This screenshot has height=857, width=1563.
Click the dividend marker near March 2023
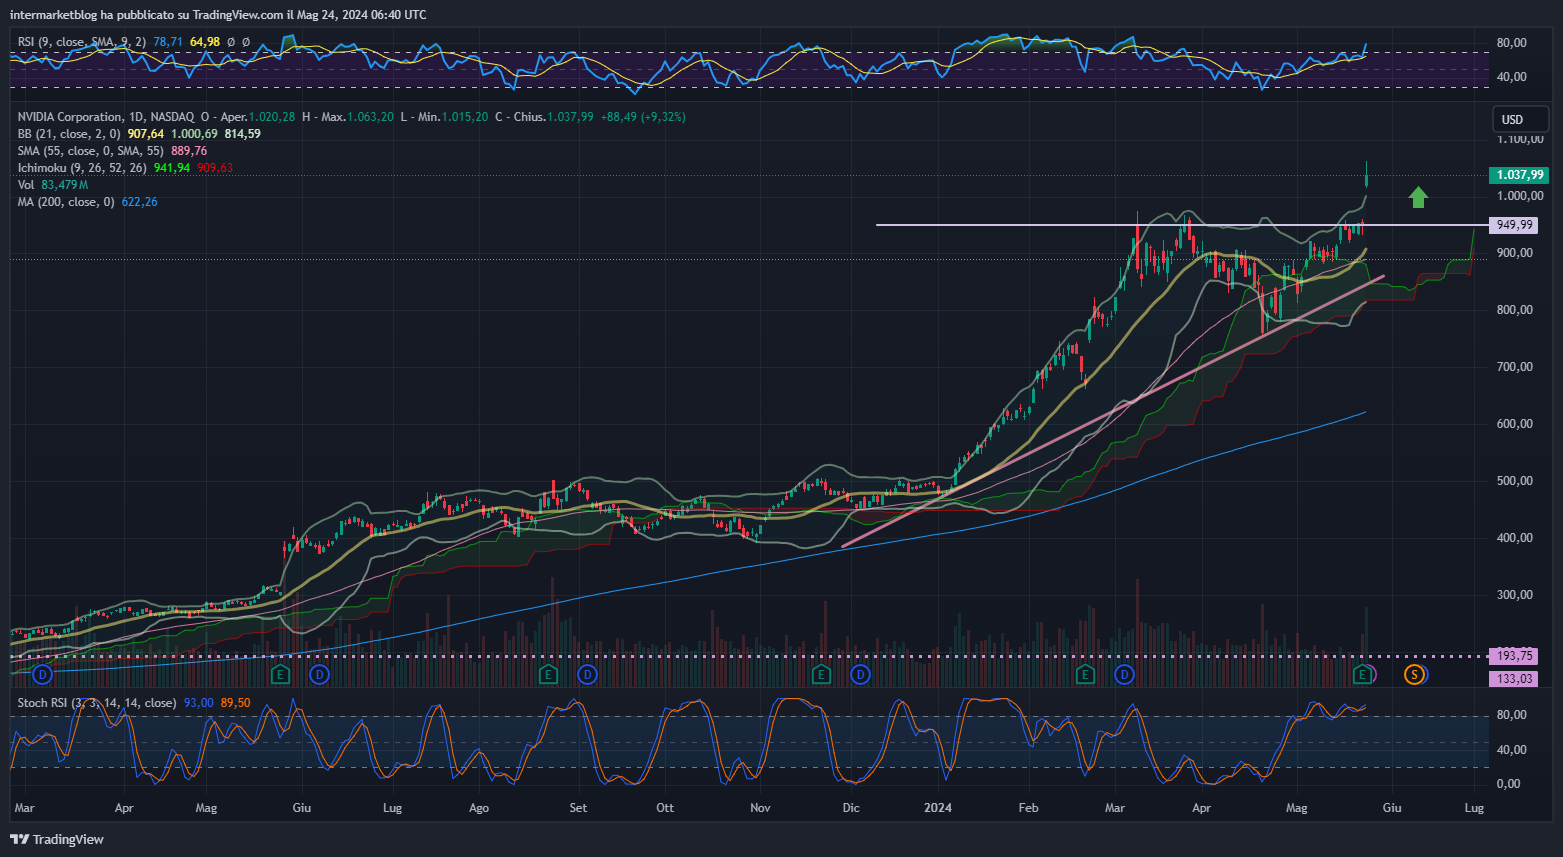pyautogui.click(x=42, y=675)
